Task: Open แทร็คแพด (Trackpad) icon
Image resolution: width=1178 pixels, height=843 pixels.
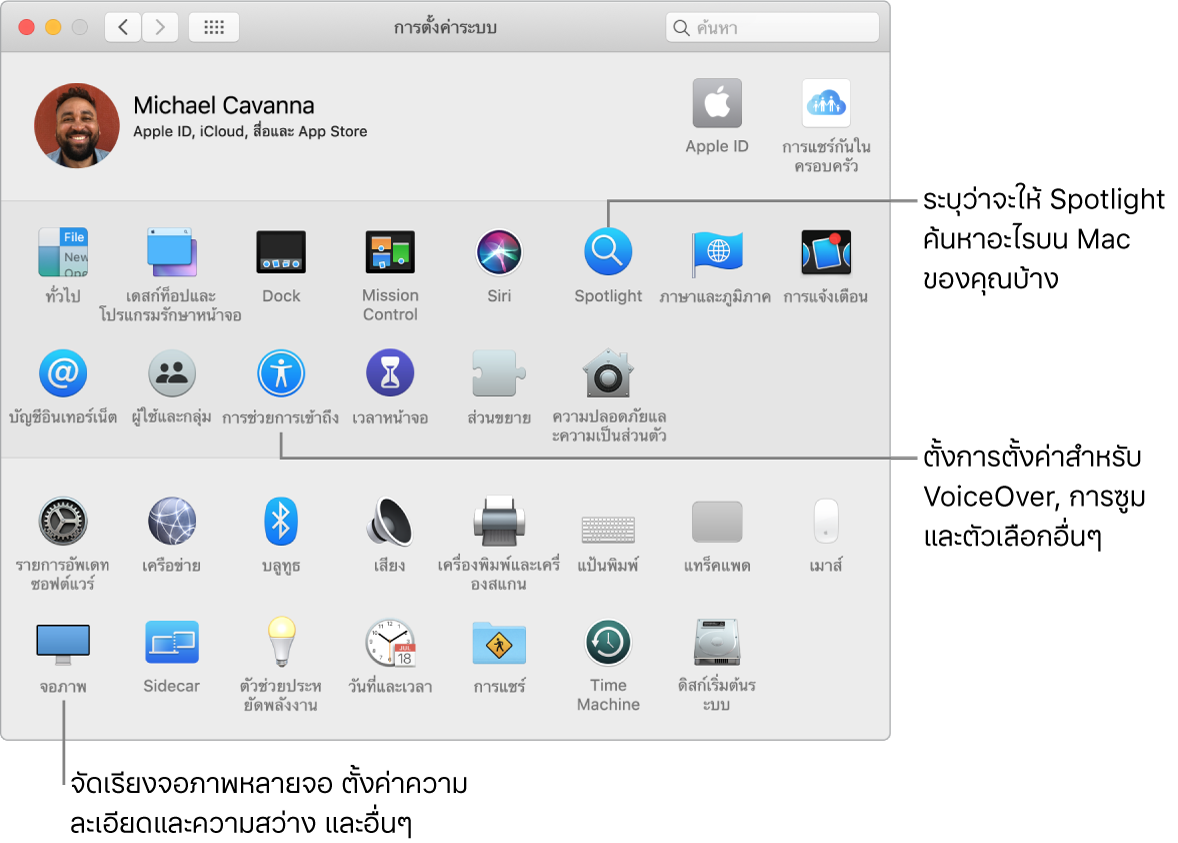Action: coord(717,521)
